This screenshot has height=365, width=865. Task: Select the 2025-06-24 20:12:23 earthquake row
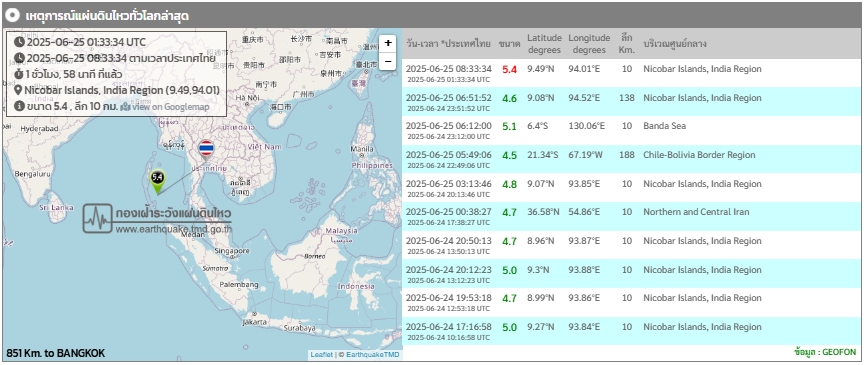click(x=632, y=274)
